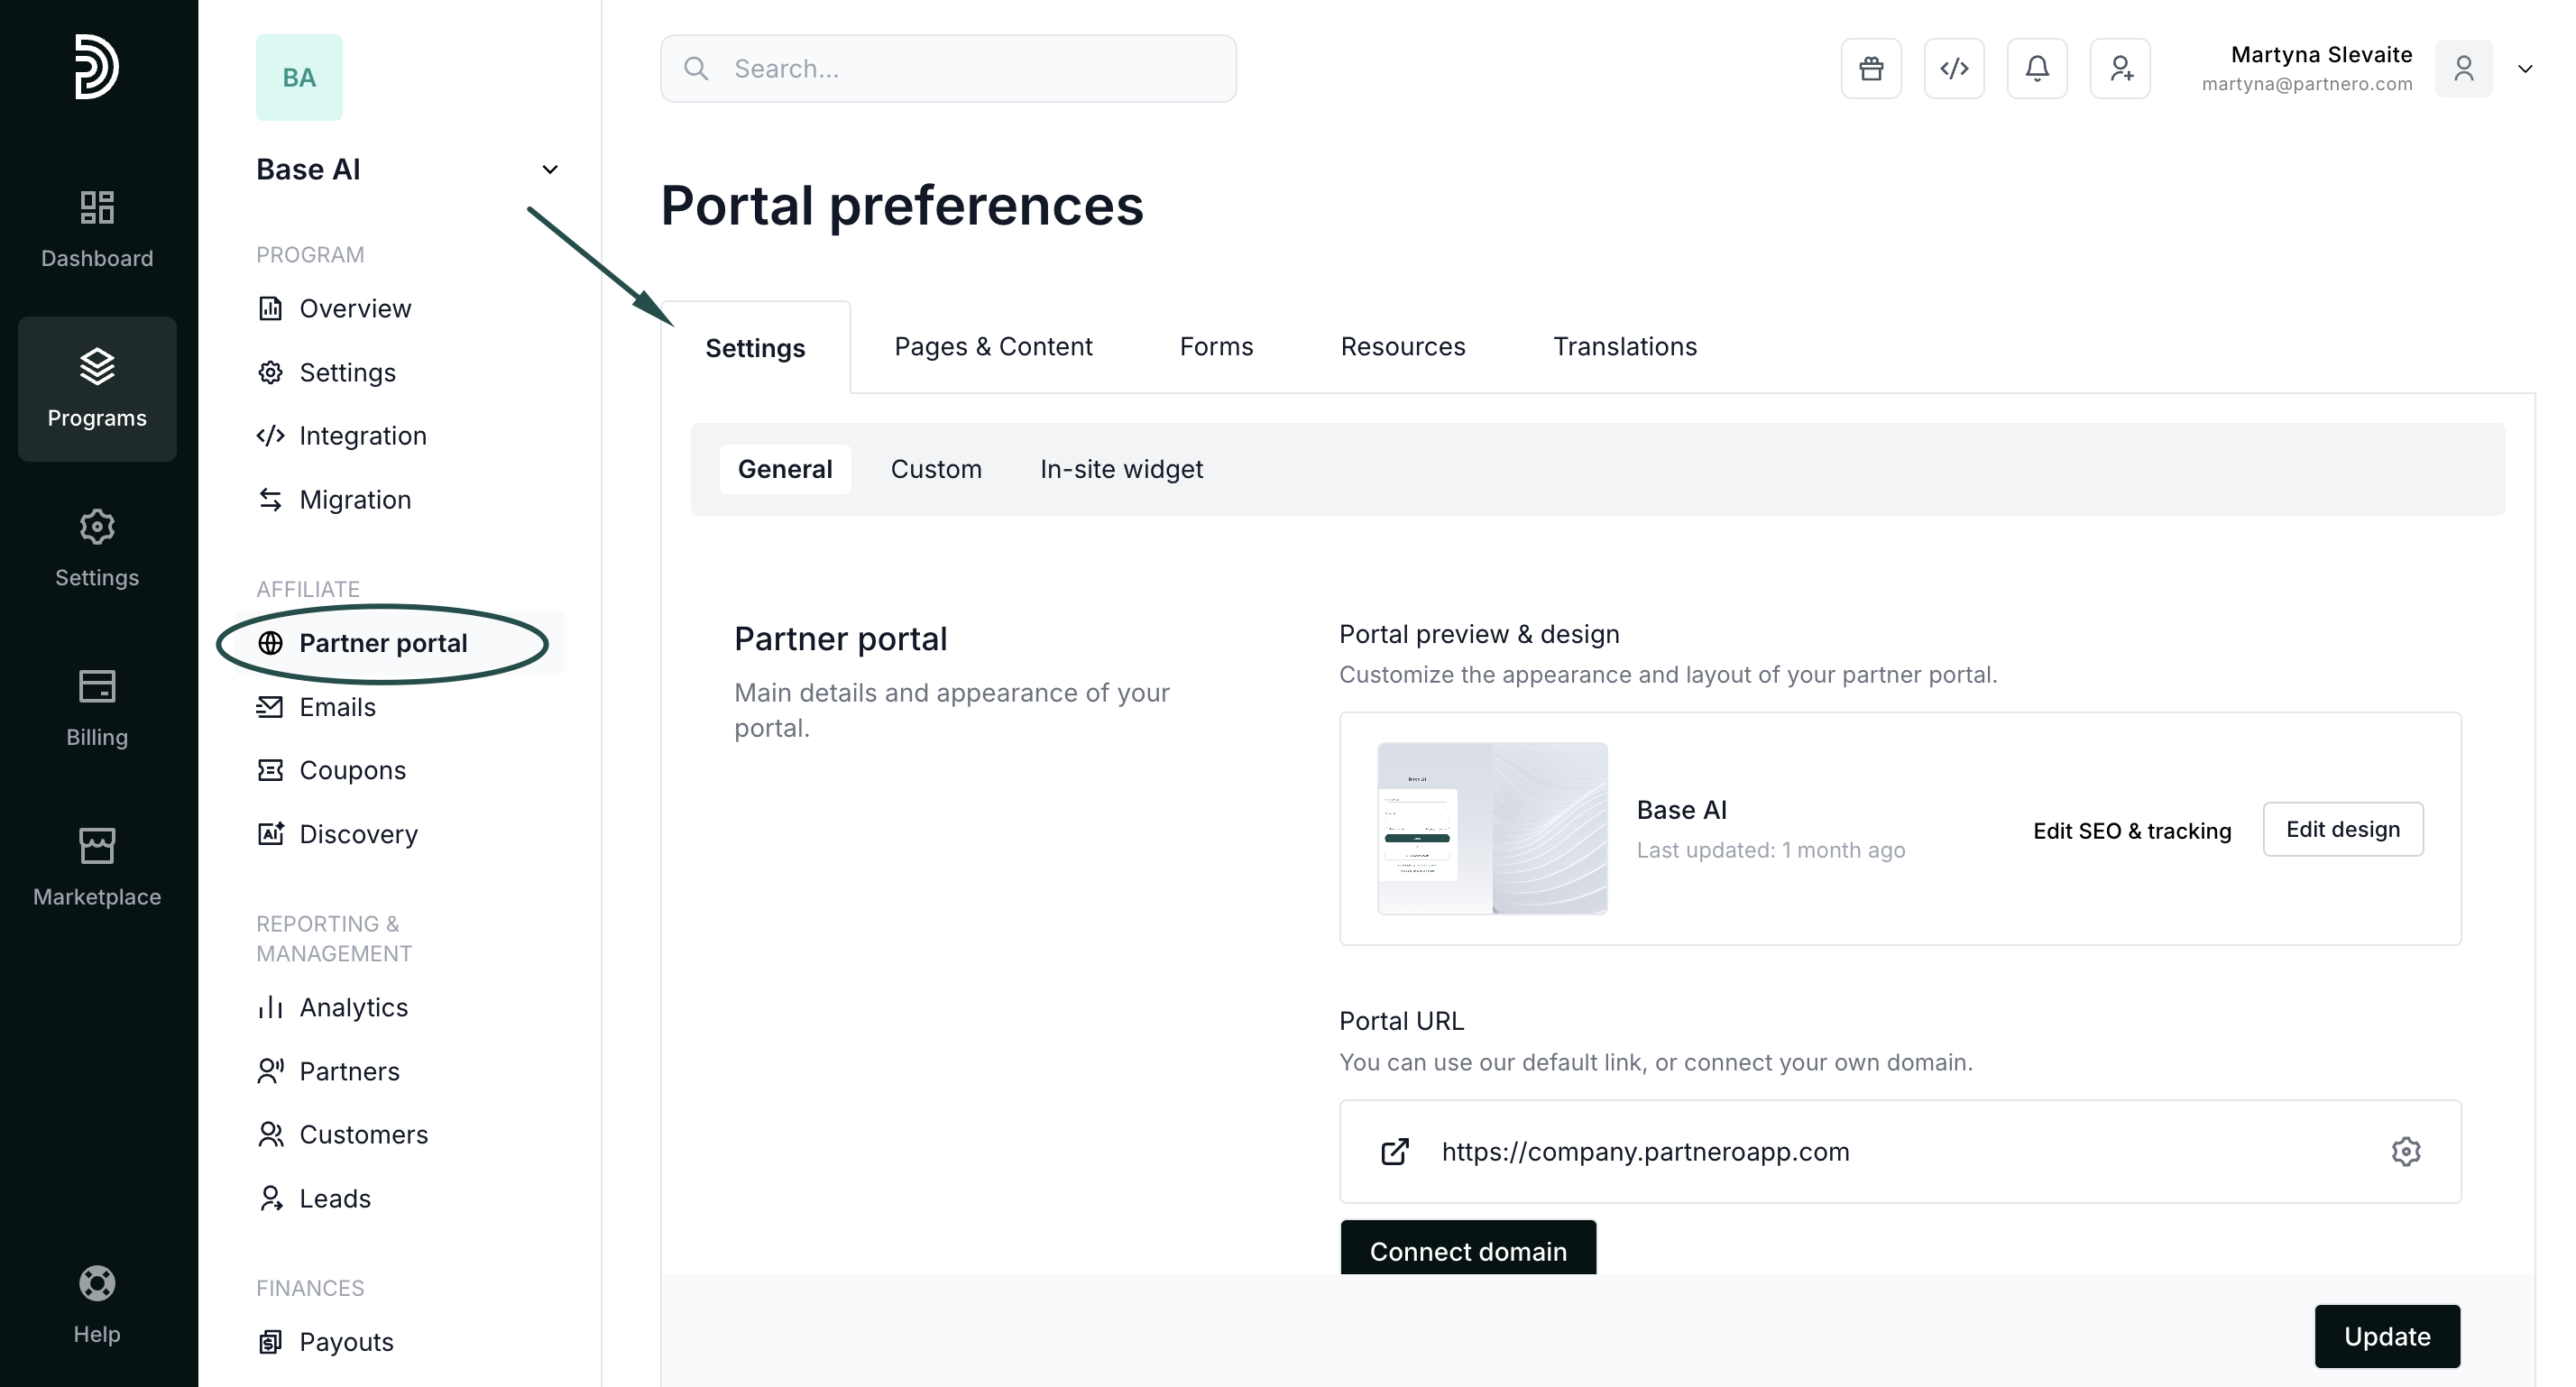Open the Translations tab
Image resolution: width=2576 pixels, height=1387 pixels.
[x=1624, y=347]
